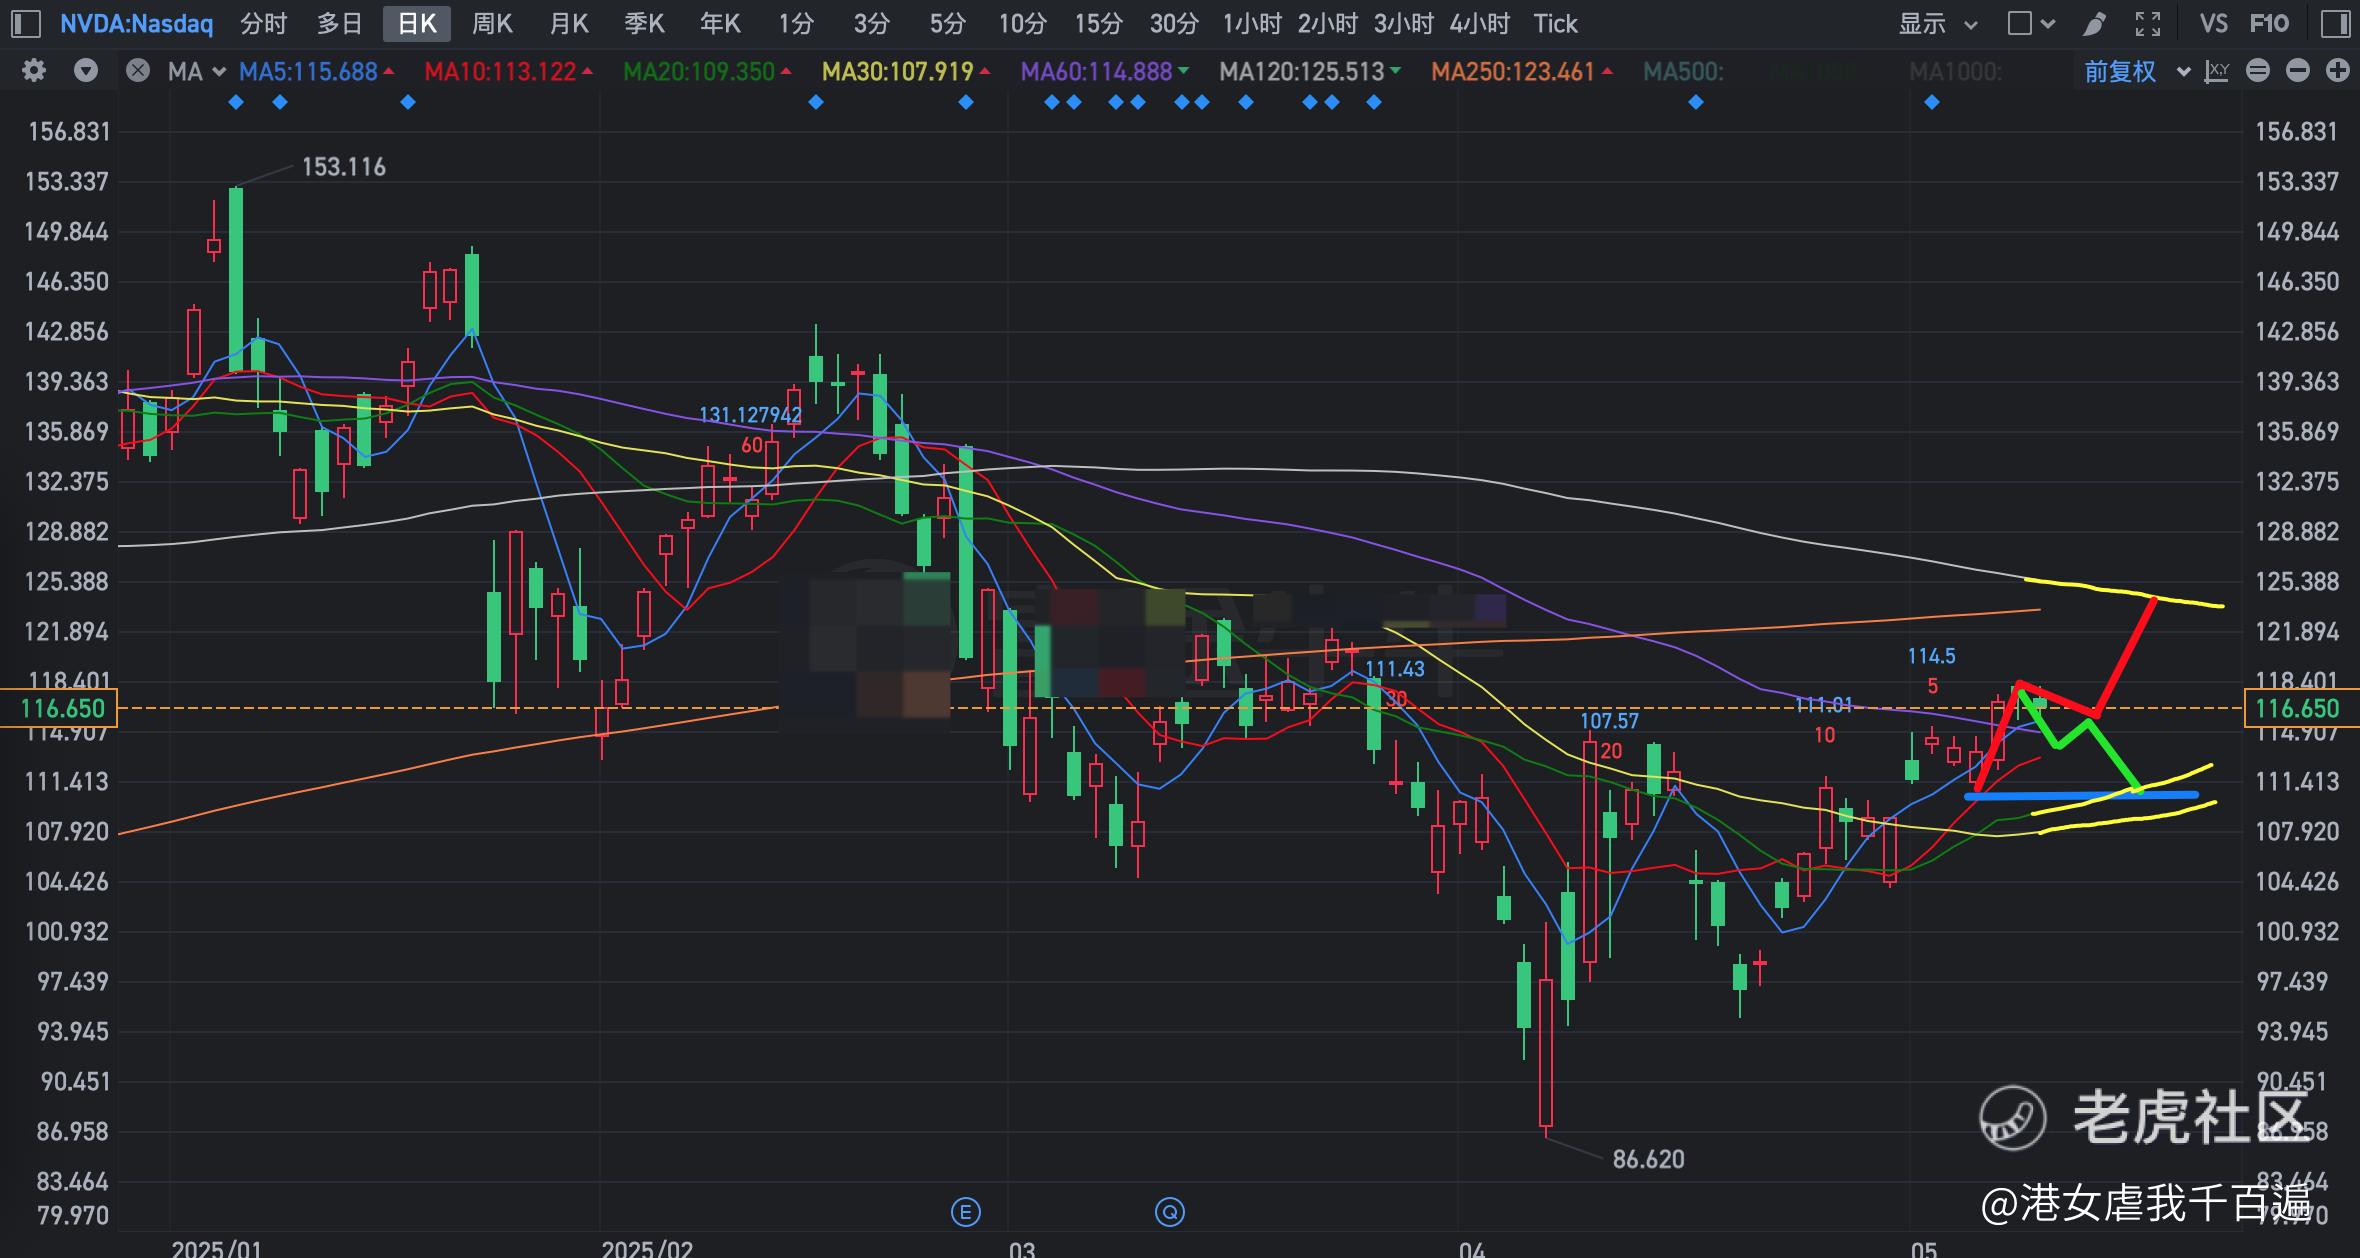Click the MA60:114.888 legend value
This screenshot has height=1258, width=2360.
1096,72
